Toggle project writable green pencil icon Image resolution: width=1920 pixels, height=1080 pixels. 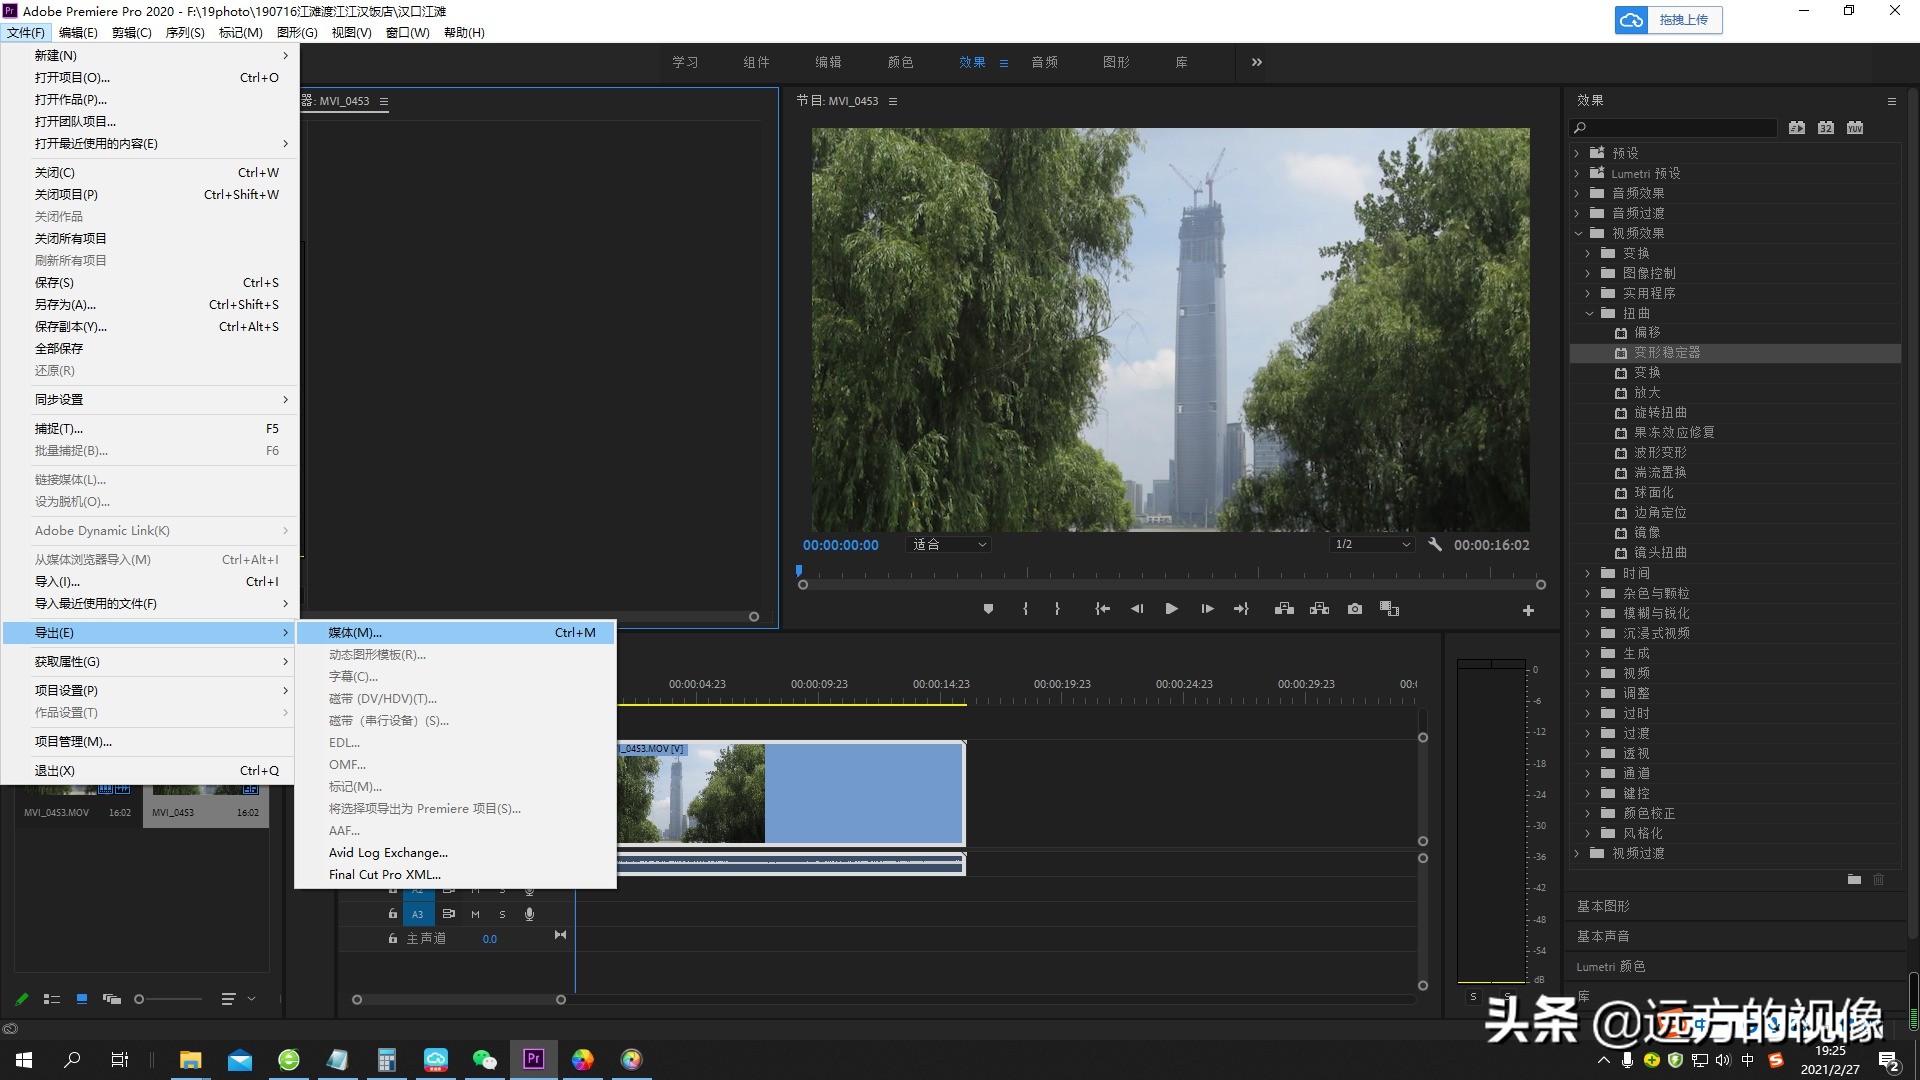(21, 999)
